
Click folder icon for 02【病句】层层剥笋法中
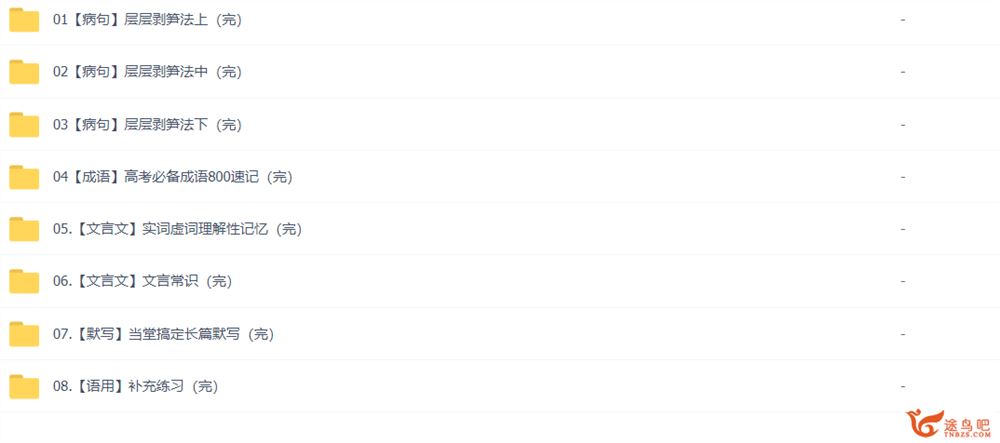coord(24,73)
